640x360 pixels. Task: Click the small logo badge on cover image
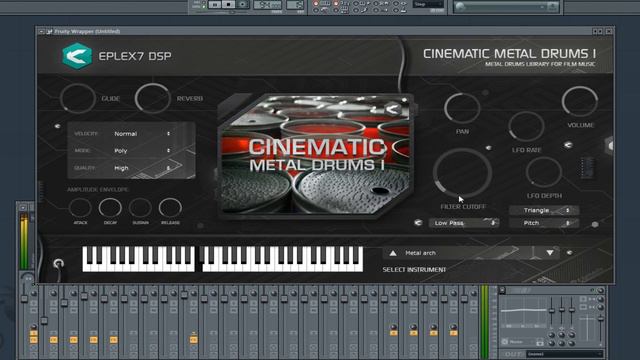coord(393,109)
